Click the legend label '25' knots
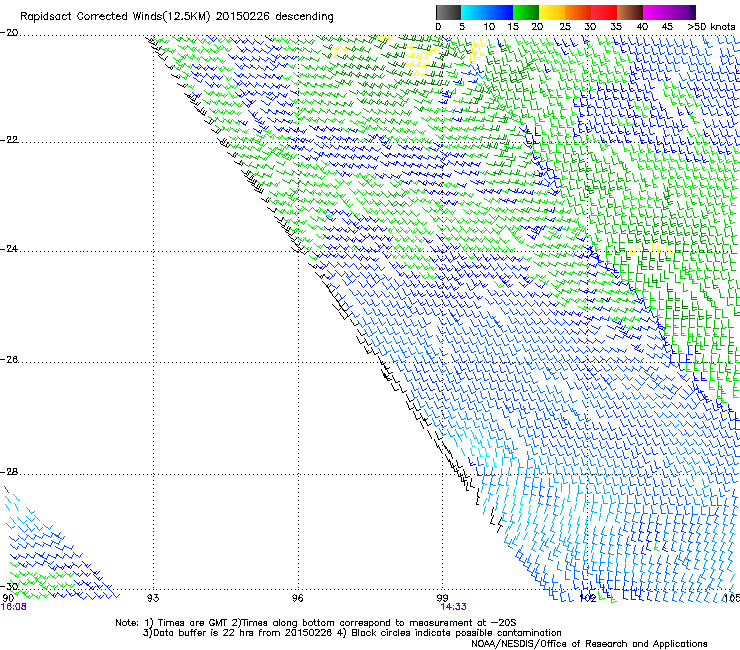Screen dimensions: 740x650 point(565,27)
